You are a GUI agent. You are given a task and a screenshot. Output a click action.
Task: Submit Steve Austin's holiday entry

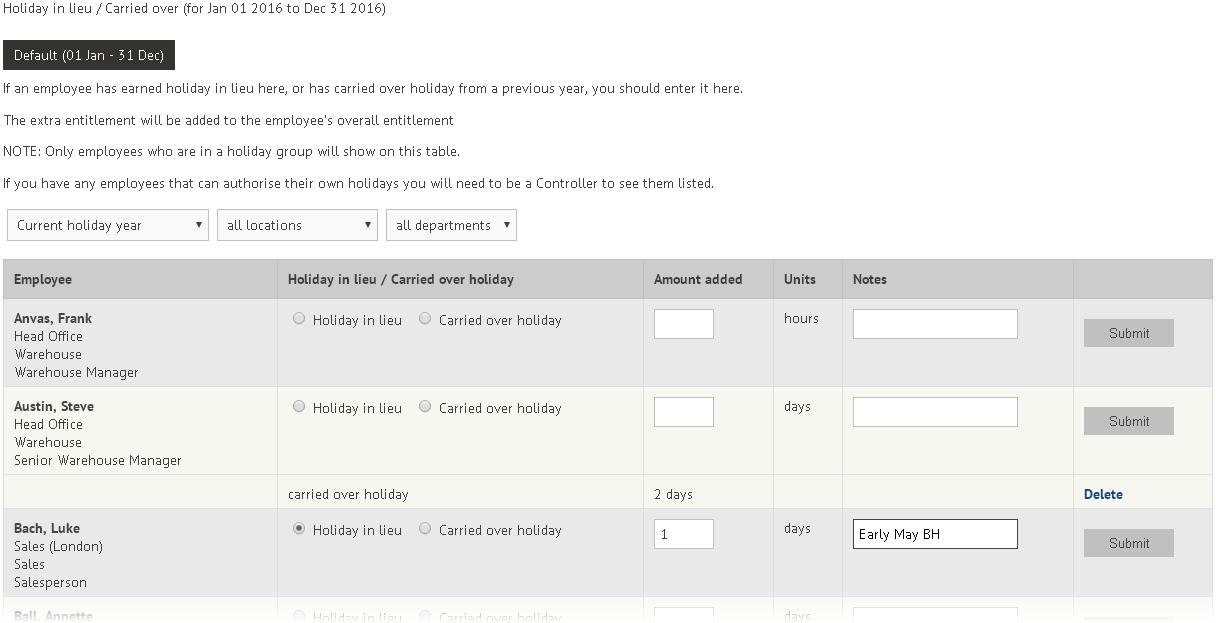(x=1128, y=420)
